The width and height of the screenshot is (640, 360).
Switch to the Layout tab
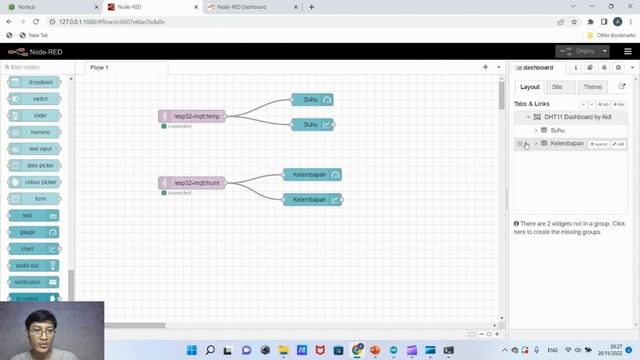pyautogui.click(x=530, y=87)
